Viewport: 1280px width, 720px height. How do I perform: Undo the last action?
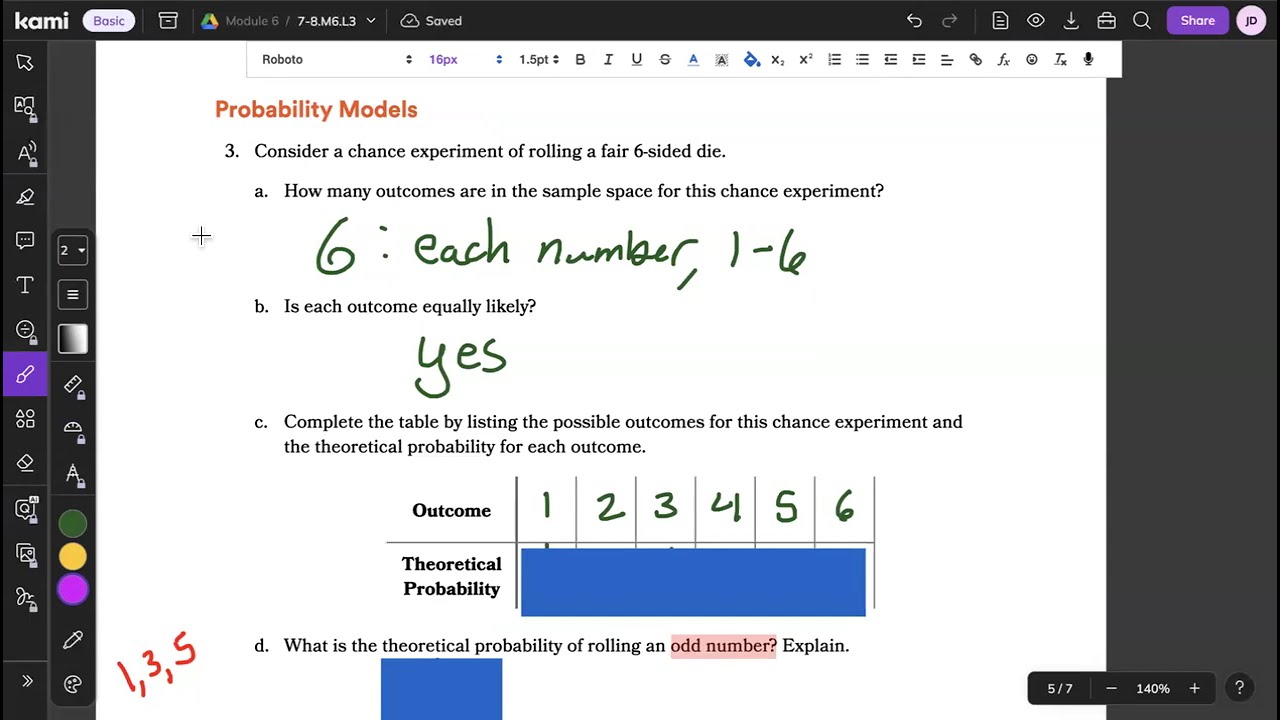tap(914, 20)
